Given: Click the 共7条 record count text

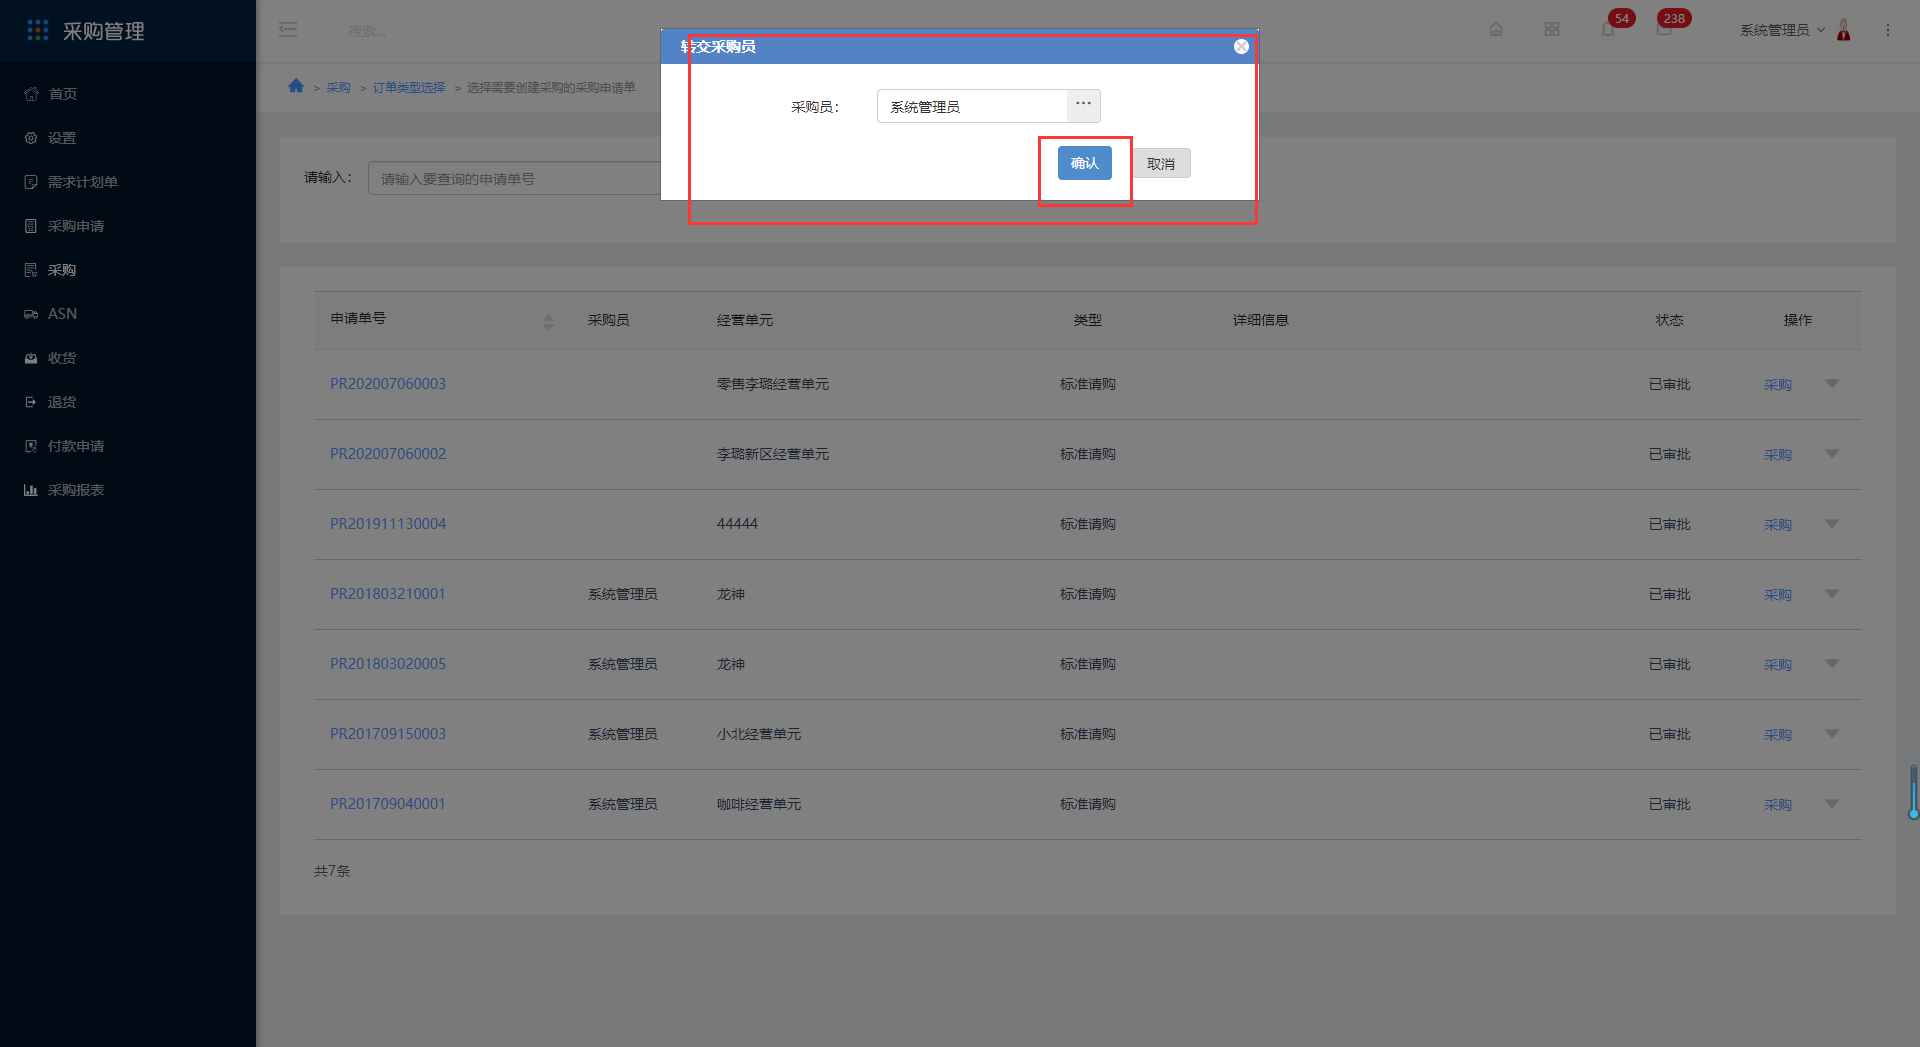Looking at the screenshot, I should click(x=332, y=871).
